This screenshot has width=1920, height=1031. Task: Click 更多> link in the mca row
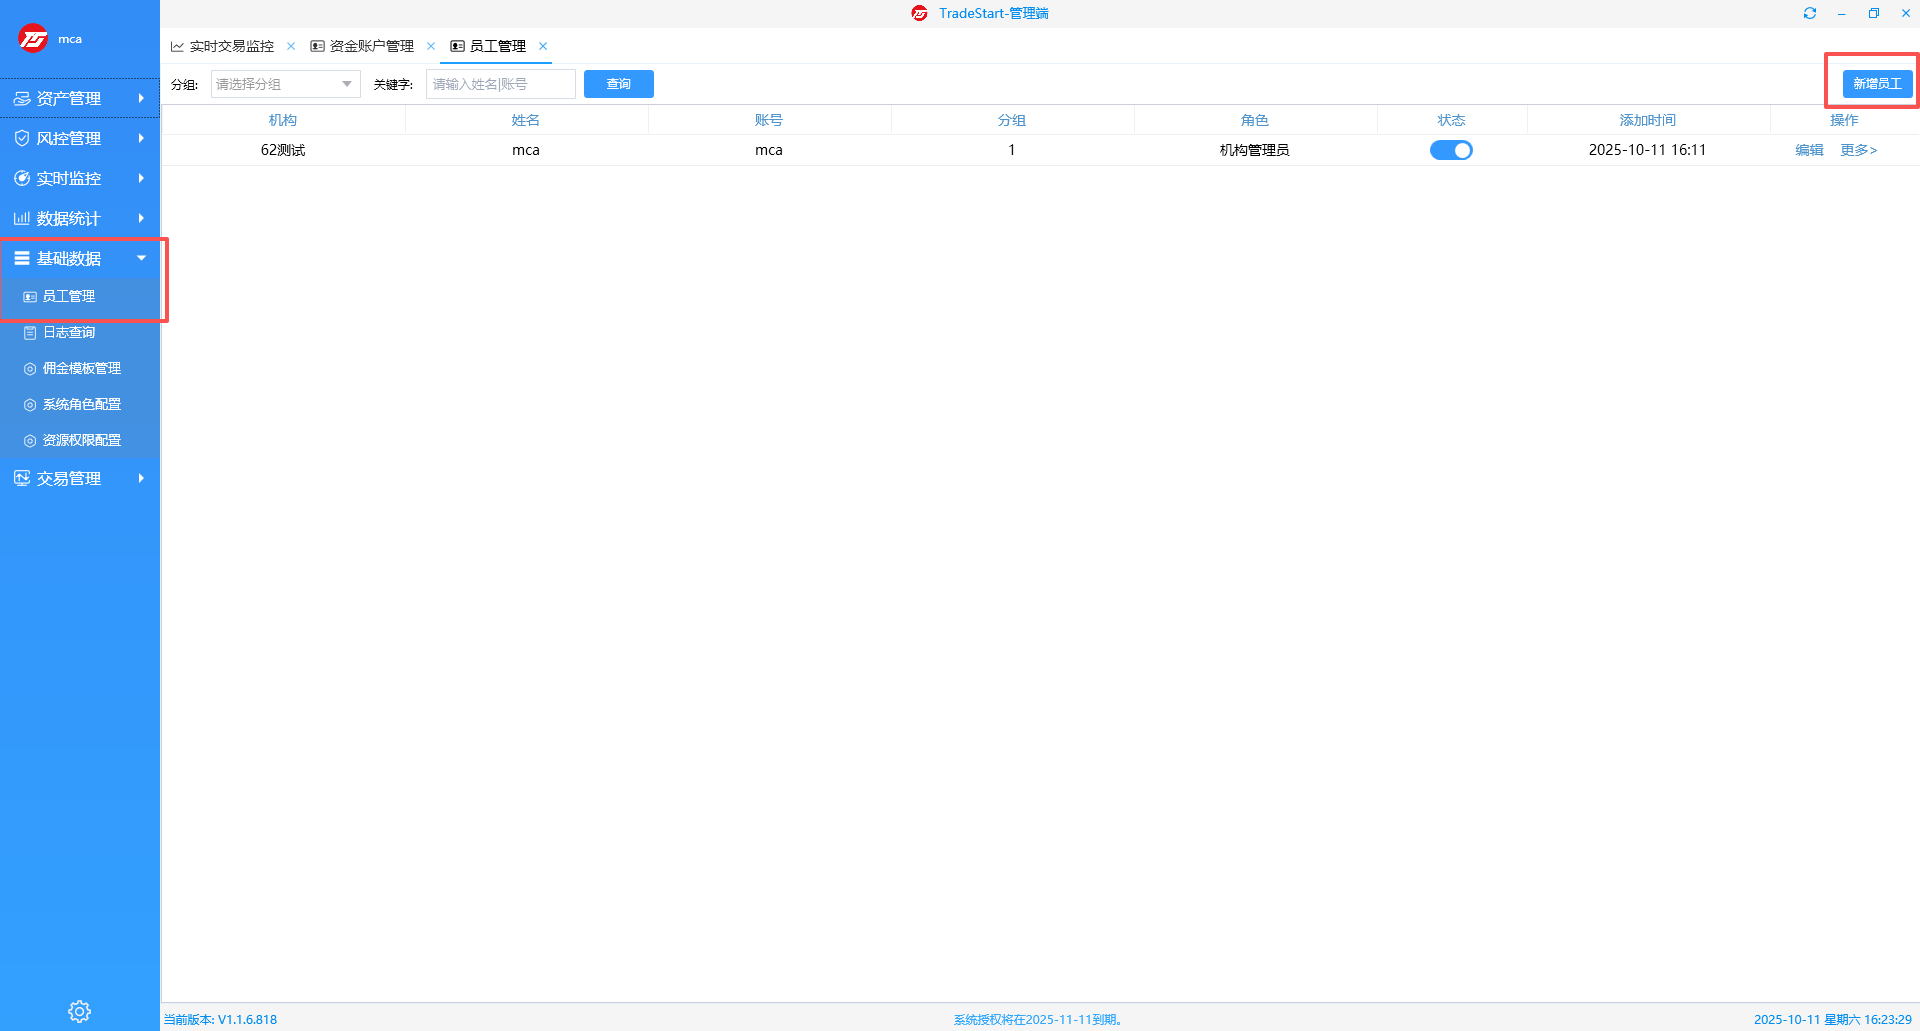1858,150
